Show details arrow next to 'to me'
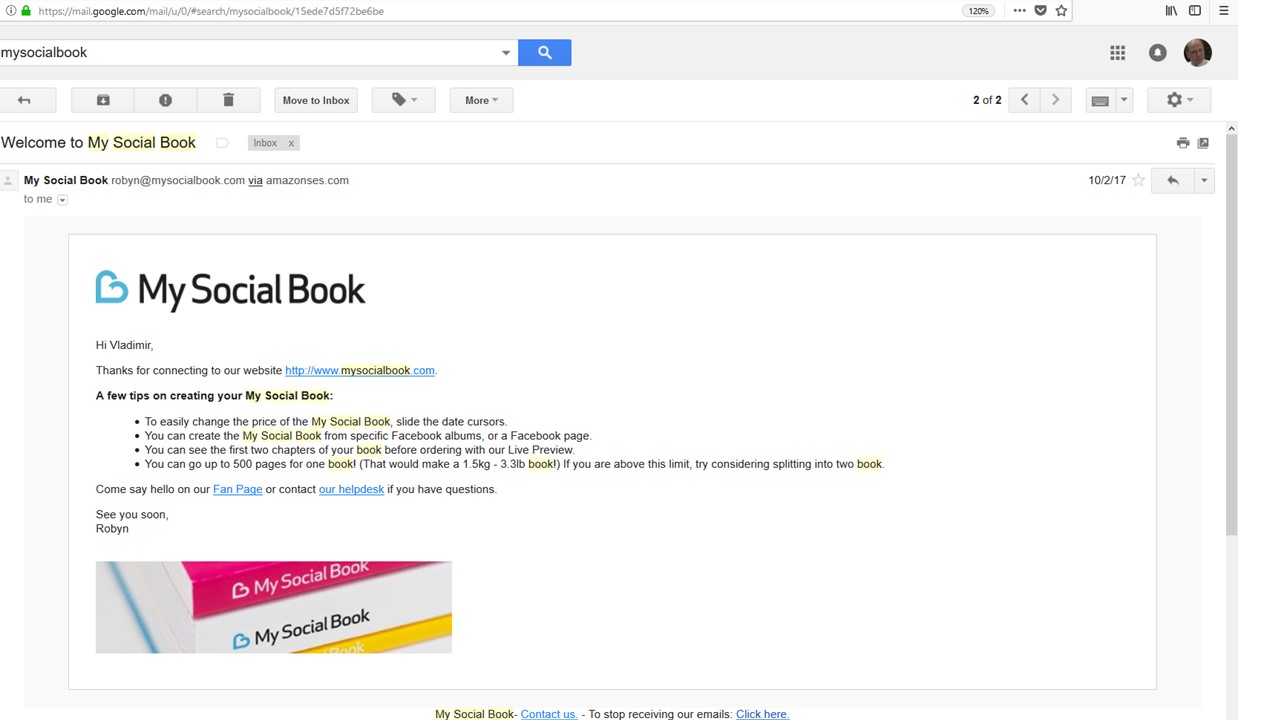The width and height of the screenshot is (1280, 720). (62, 200)
